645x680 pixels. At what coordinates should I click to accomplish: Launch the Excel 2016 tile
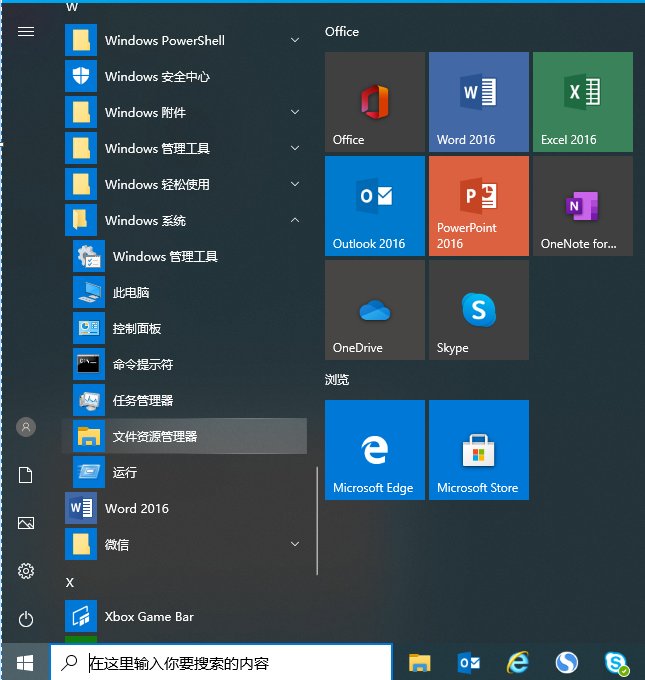(x=582, y=101)
